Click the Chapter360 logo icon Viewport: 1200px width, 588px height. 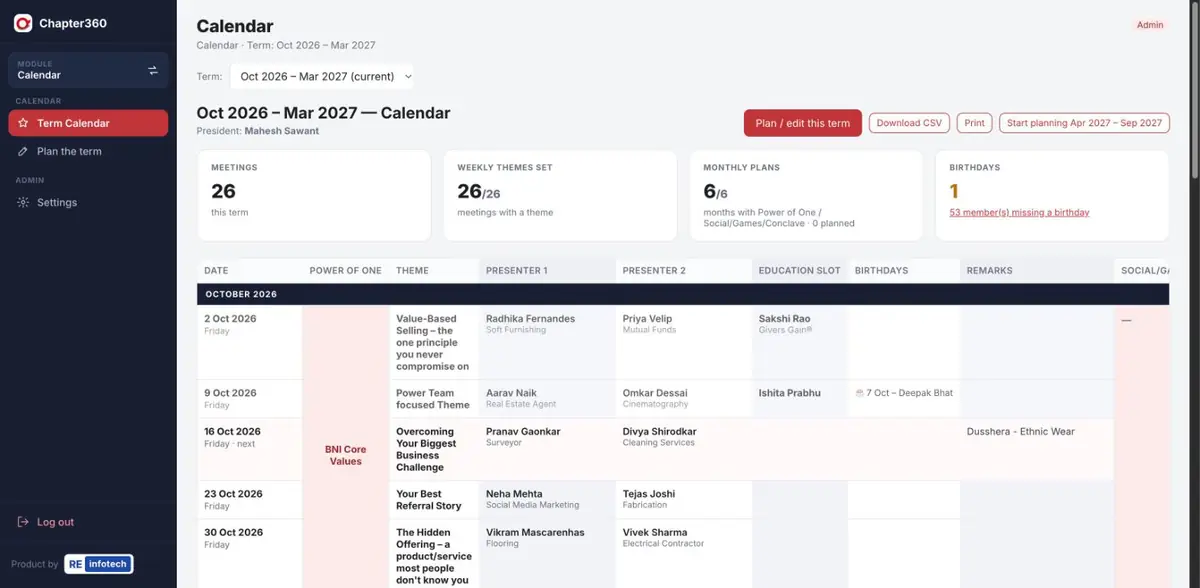23,23
